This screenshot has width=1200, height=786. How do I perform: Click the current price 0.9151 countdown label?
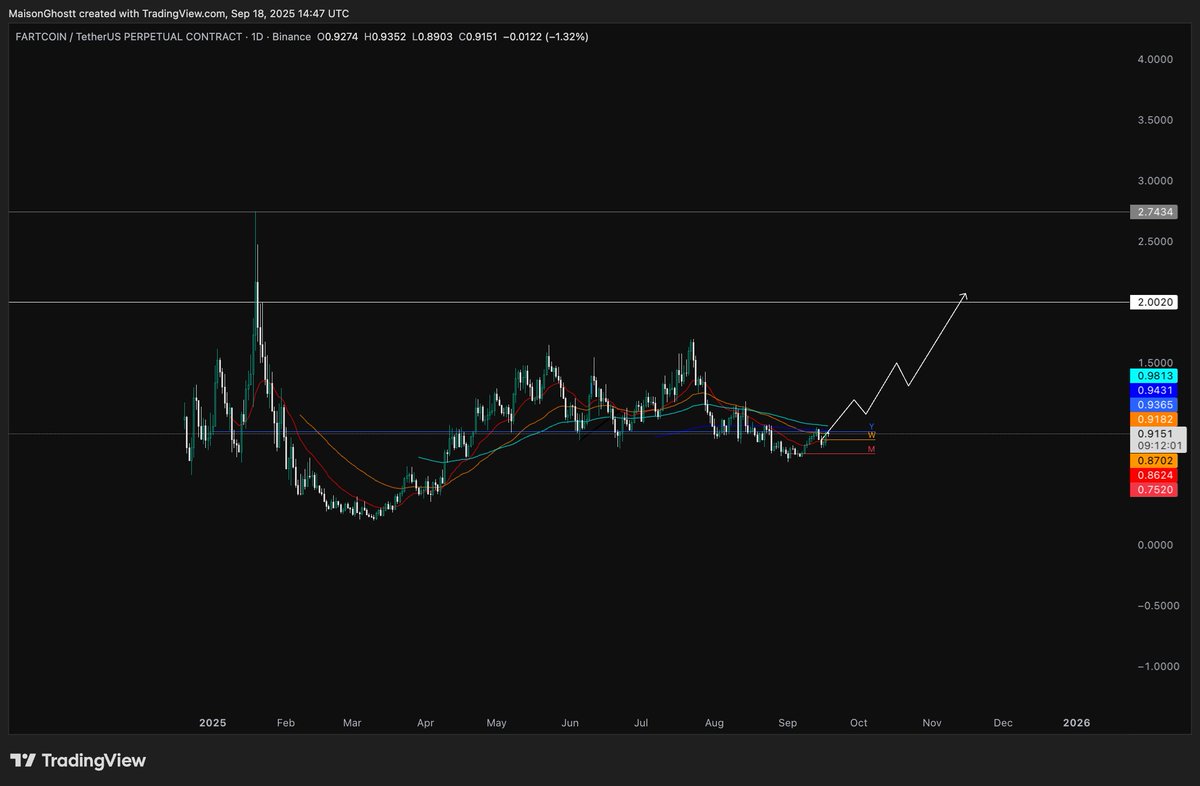click(x=1155, y=440)
